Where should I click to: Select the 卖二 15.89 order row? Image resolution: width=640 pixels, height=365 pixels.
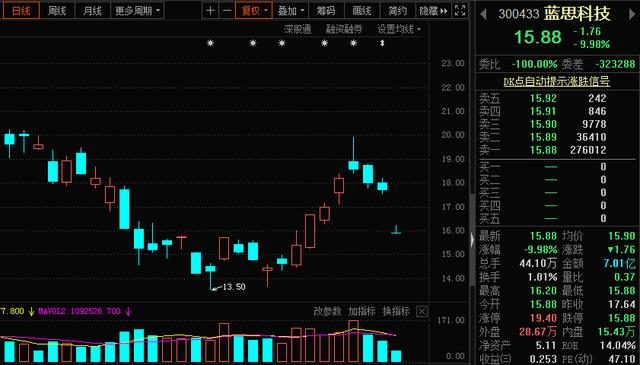pyautogui.click(x=558, y=137)
